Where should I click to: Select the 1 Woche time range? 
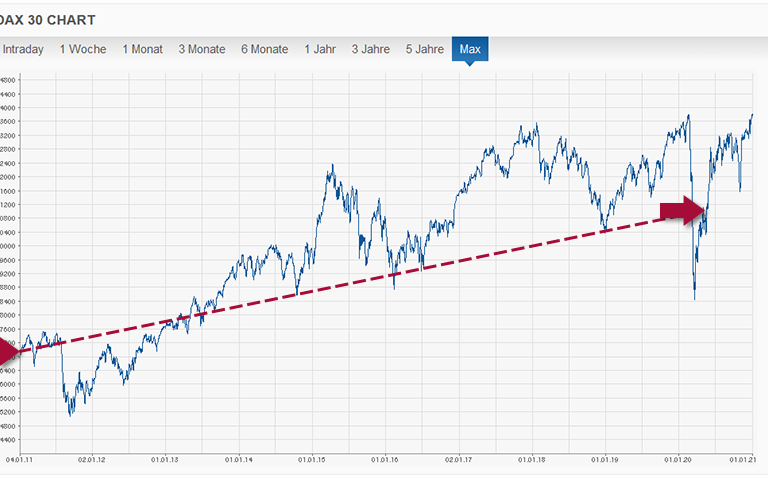click(84, 49)
